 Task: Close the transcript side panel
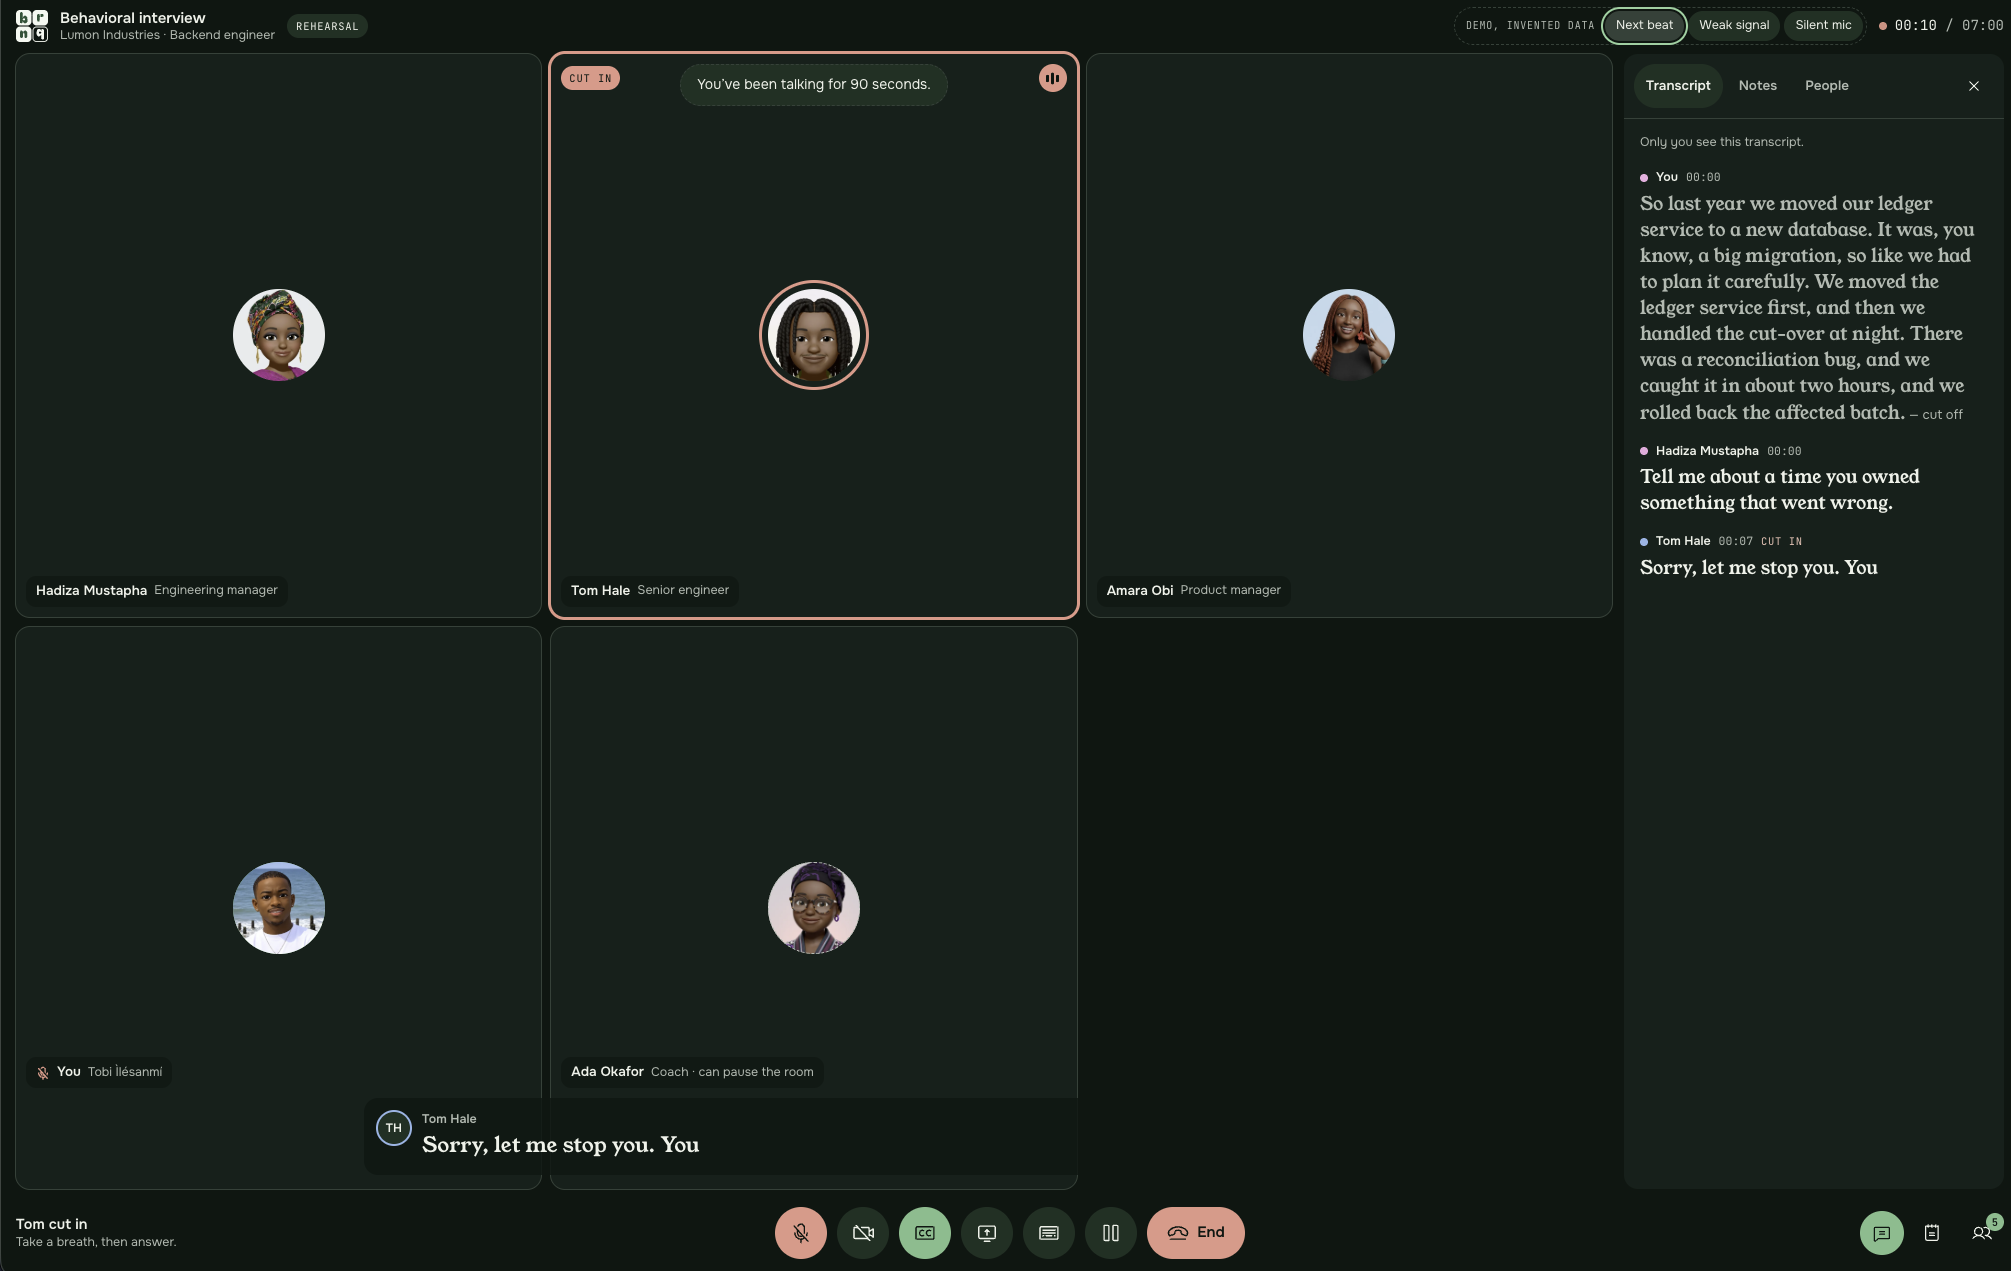(x=1973, y=86)
